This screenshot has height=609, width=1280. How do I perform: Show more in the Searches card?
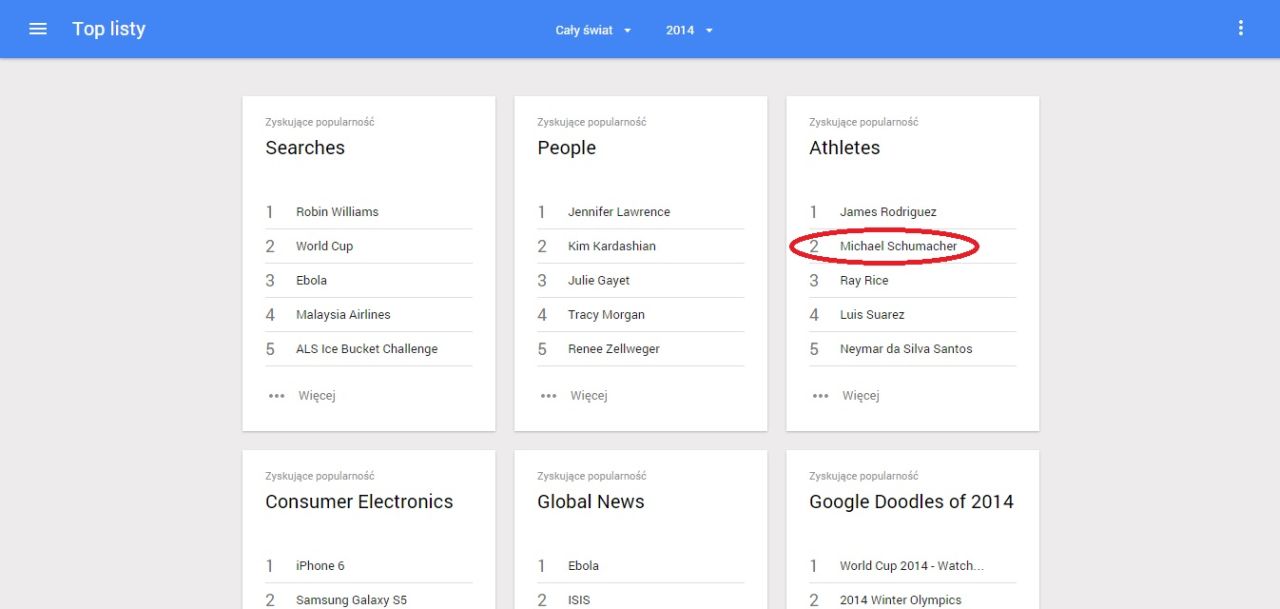coord(302,395)
